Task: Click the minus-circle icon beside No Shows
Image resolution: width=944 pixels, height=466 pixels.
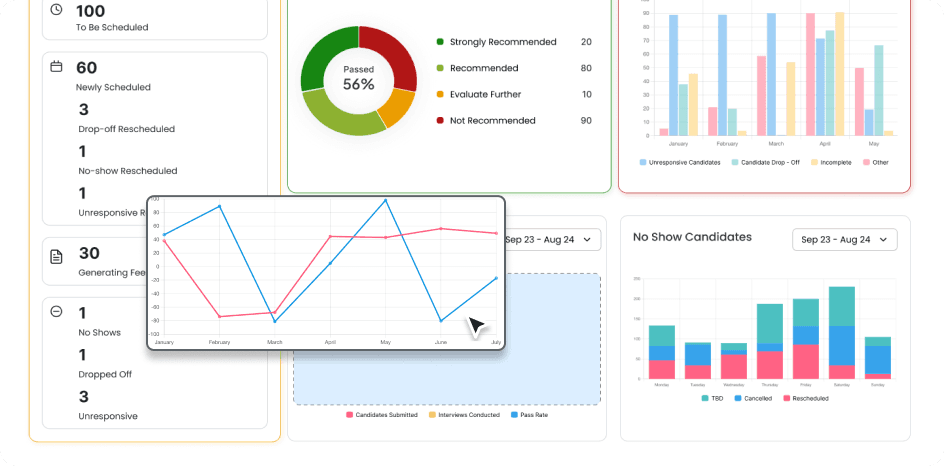Action: point(56,311)
